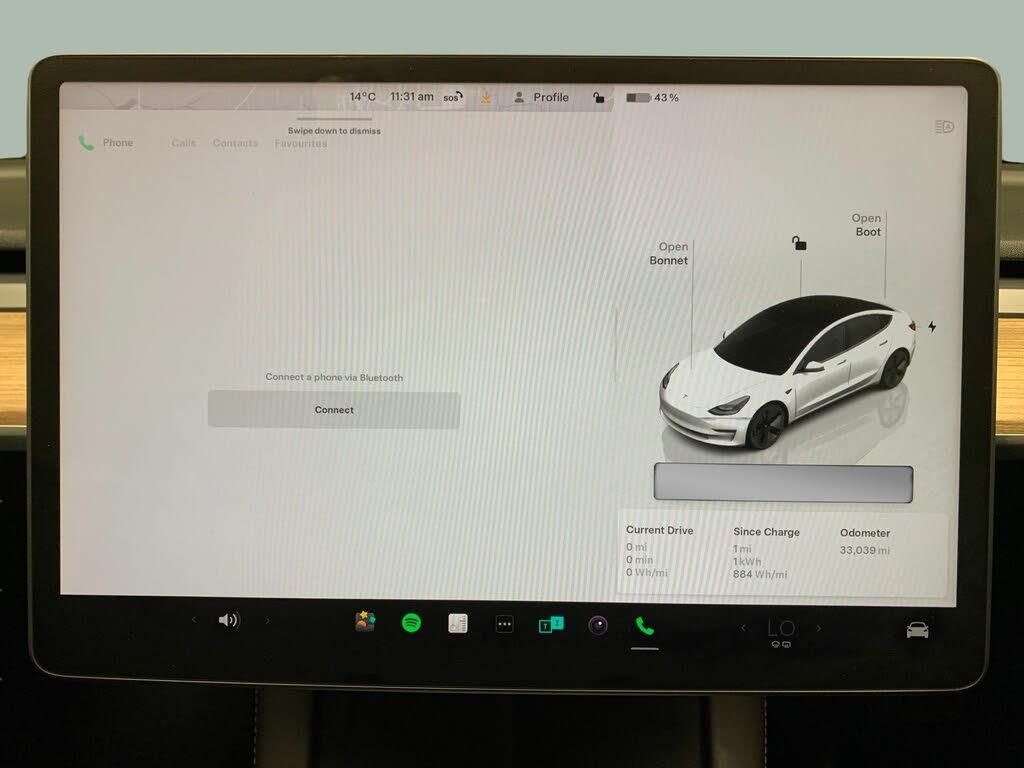Tap the SOS connectivity status icon

[x=453, y=97]
